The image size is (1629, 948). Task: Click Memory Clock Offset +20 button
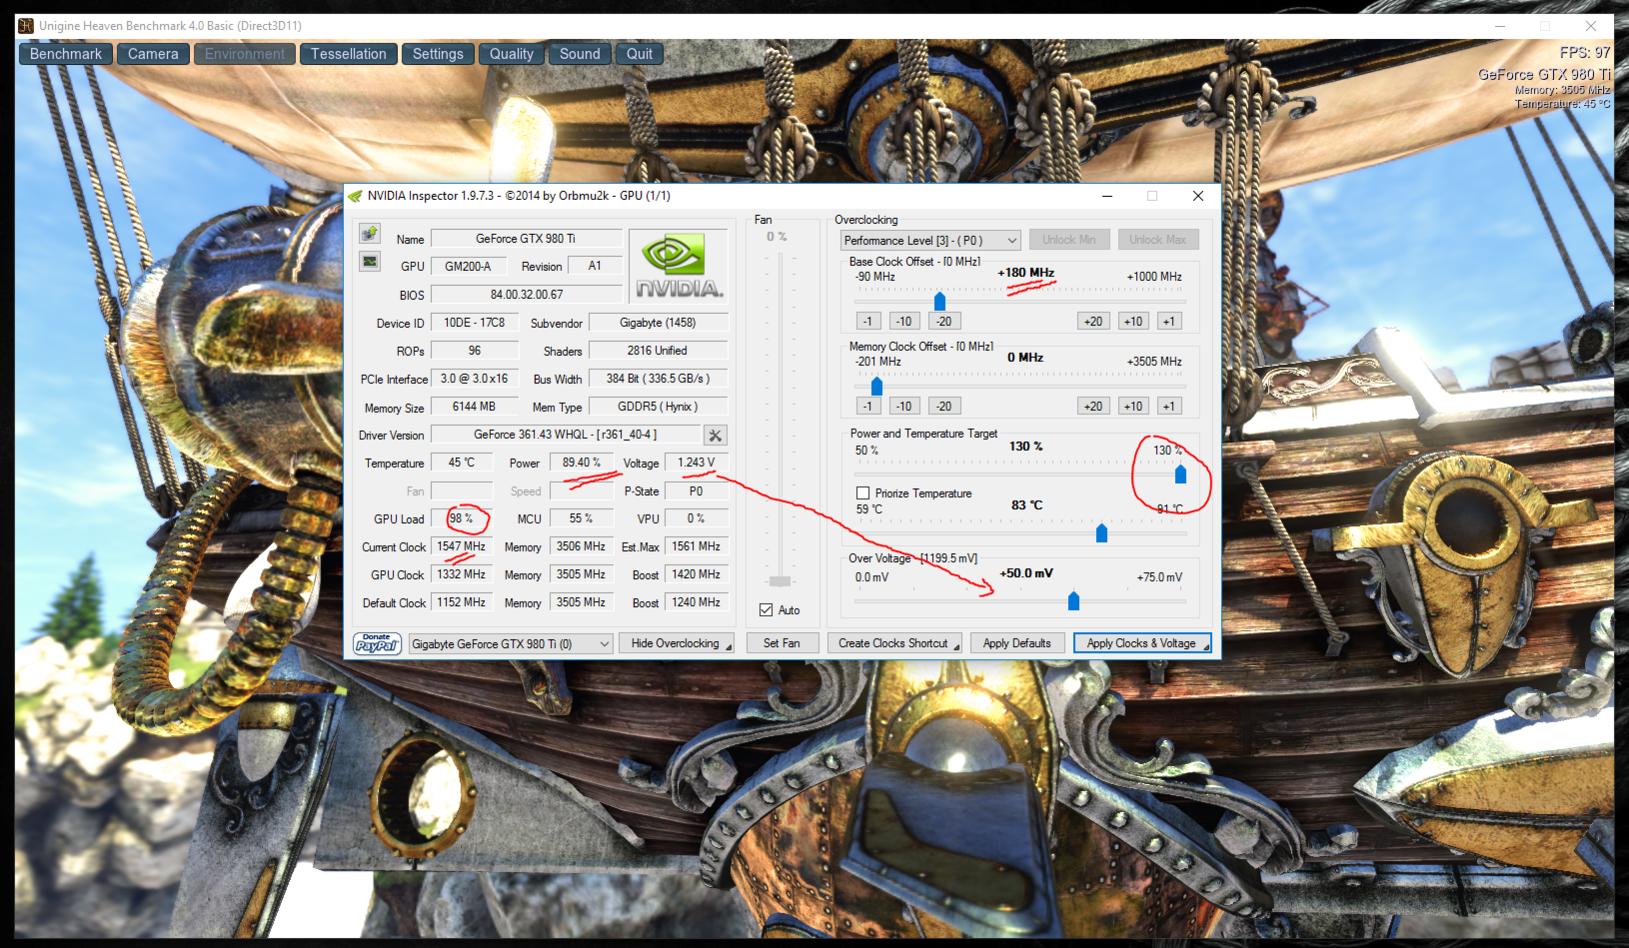1093,406
